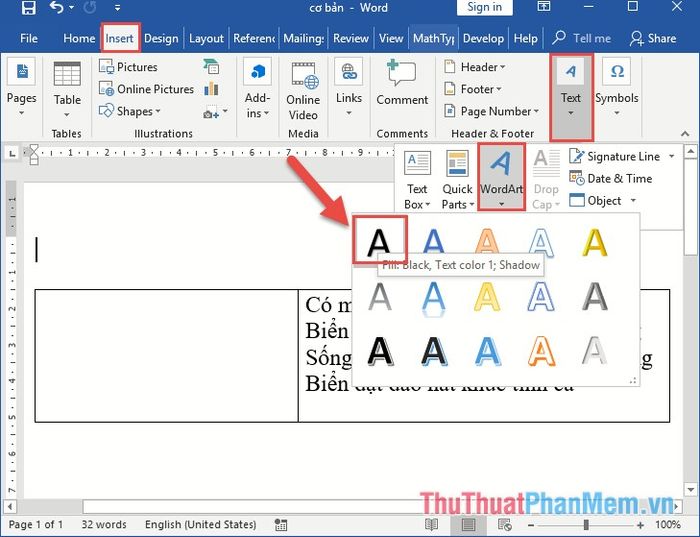Screen dimensions: 700x537
Task: Undo the last action
Action: pyautogui.click(x=56, y=7)
